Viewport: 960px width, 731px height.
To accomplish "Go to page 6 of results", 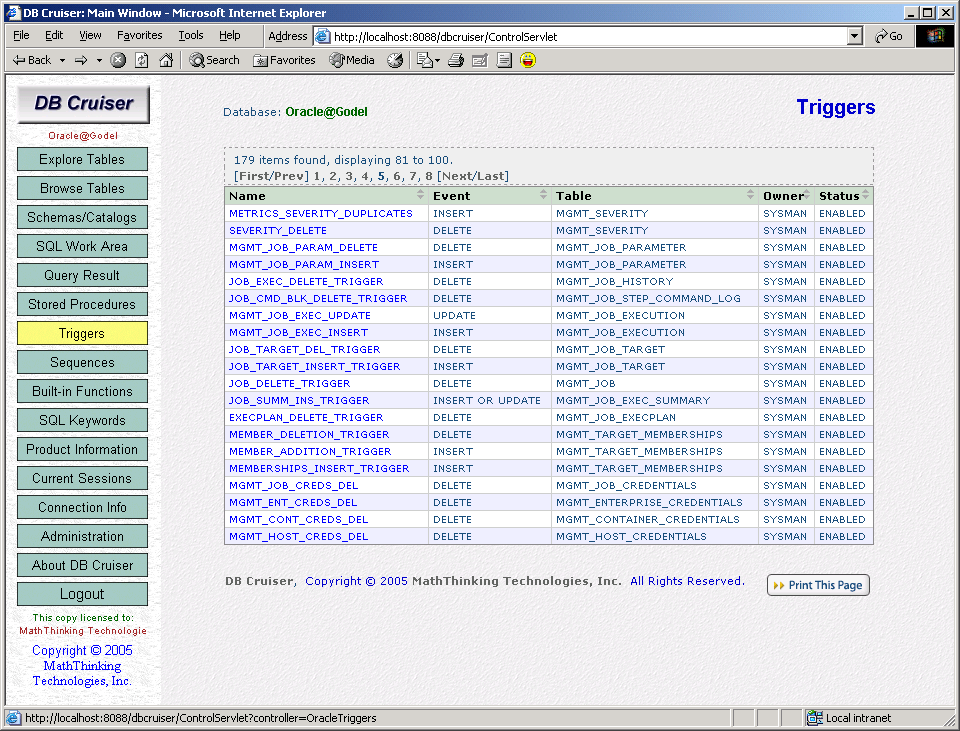I will click(397, 176).
